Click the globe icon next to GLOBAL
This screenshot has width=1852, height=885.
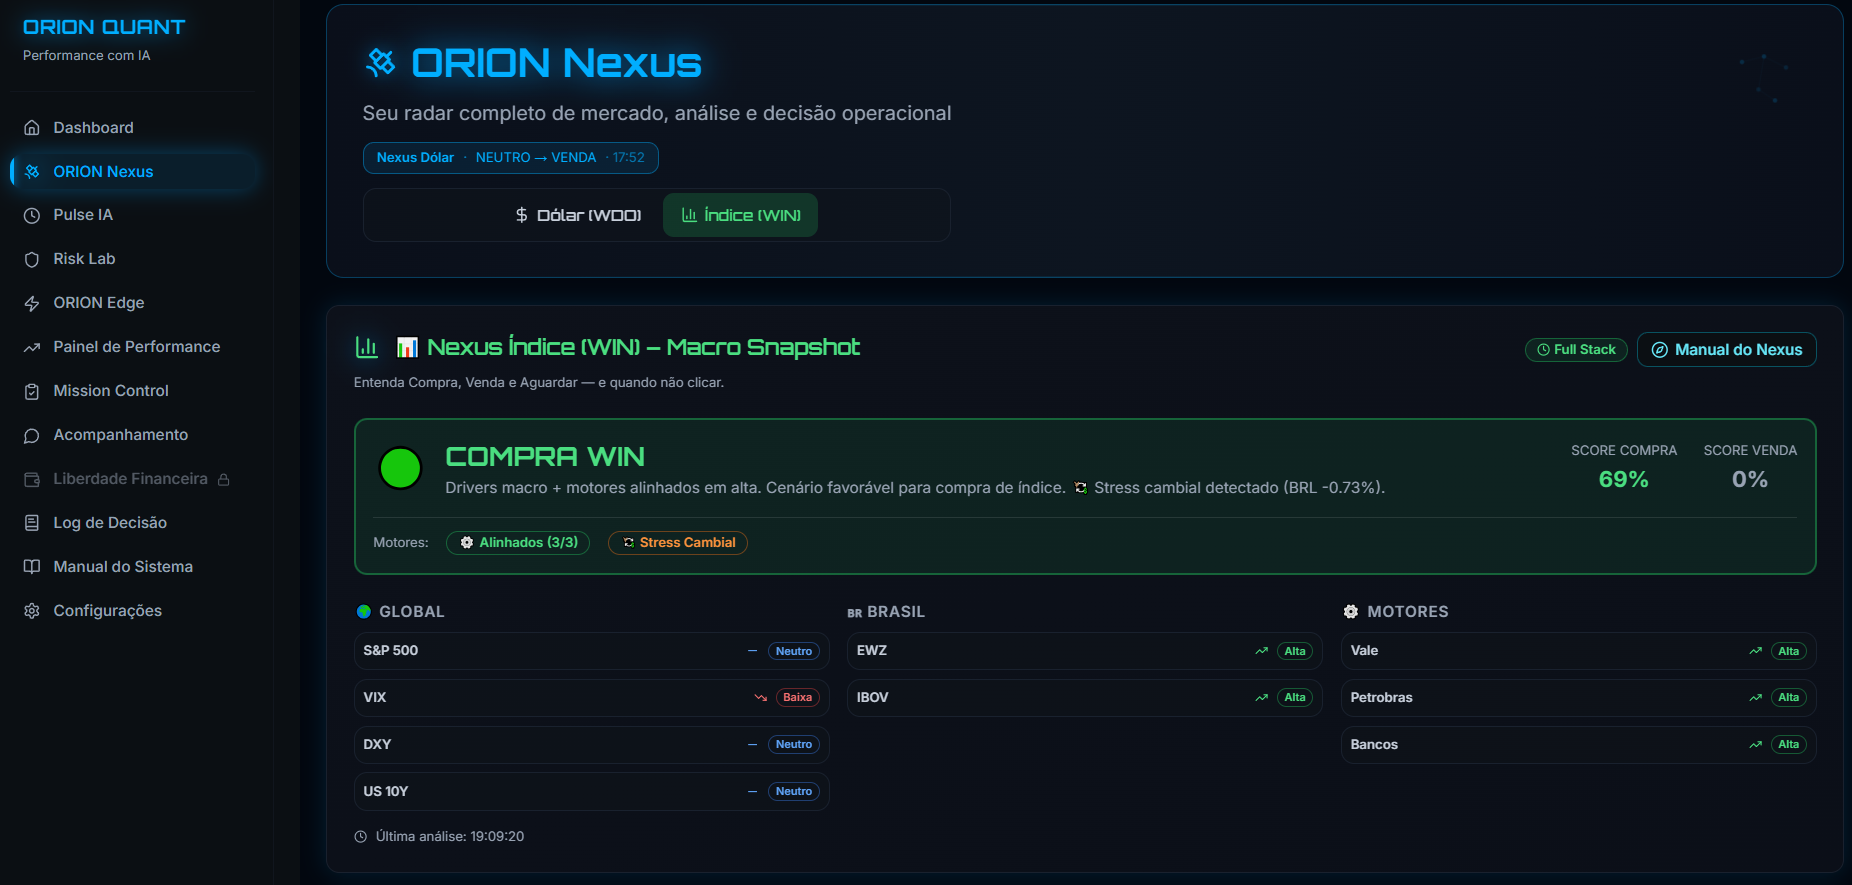pos(364,612)
